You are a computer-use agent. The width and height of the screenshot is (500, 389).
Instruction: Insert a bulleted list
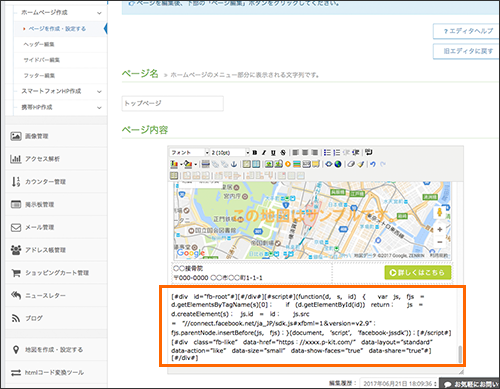point(327,152)
